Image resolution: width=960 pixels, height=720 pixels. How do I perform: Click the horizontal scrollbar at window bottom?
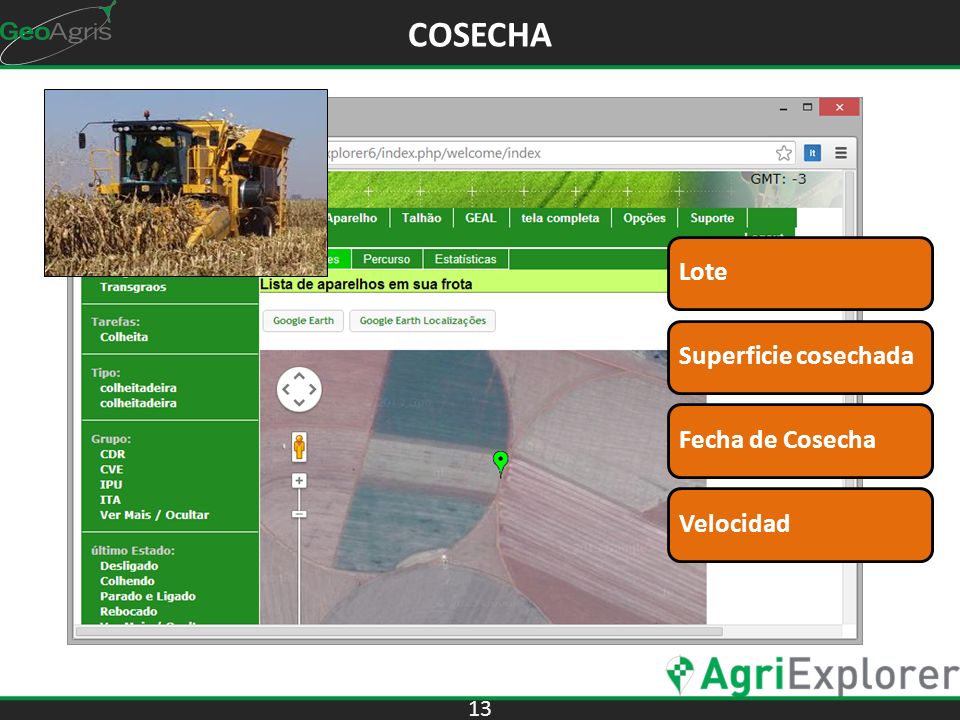click(399, 631)
